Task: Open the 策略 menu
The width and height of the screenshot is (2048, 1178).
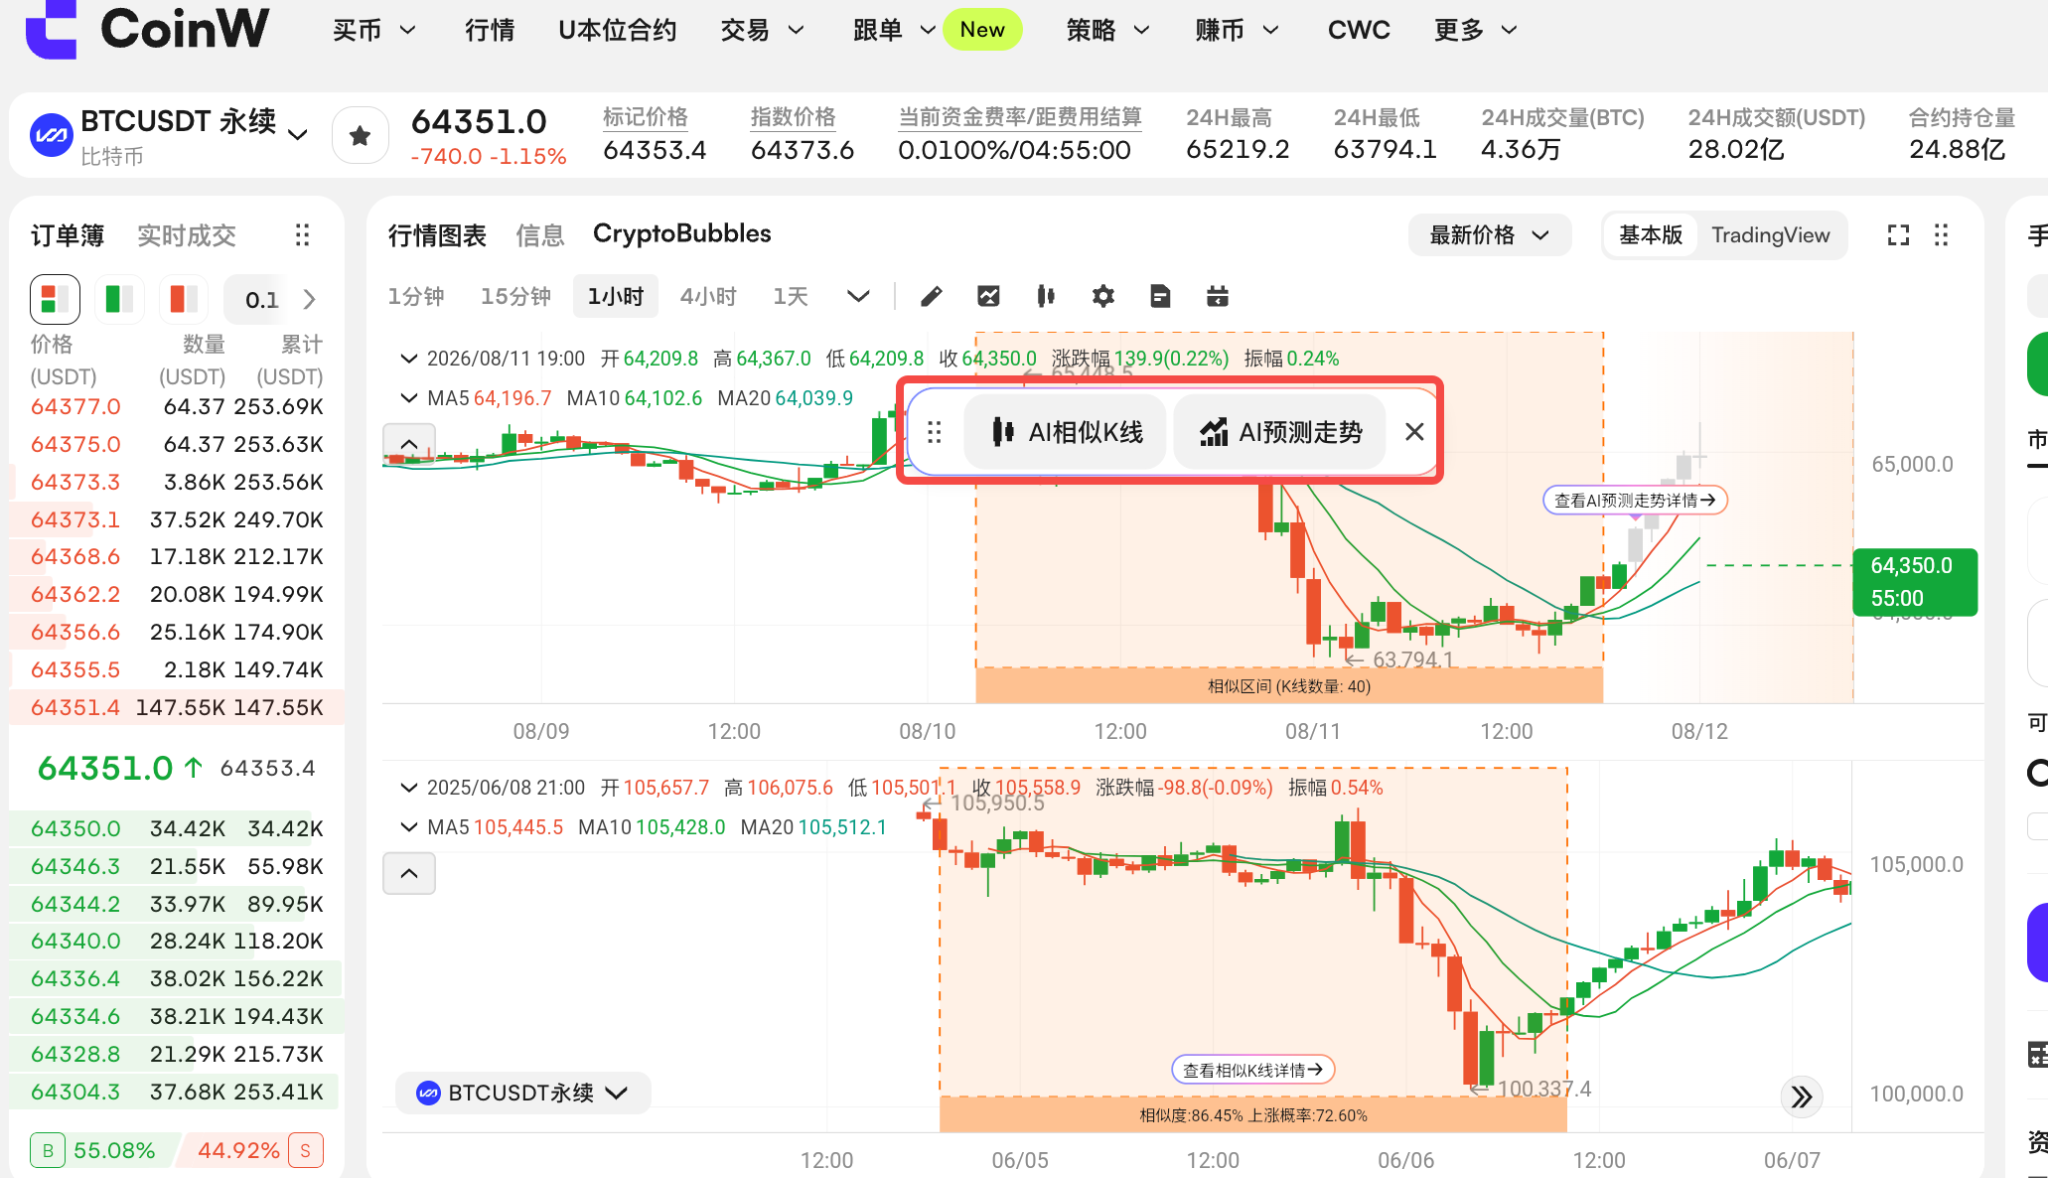Action: (x=1107, y=30)
